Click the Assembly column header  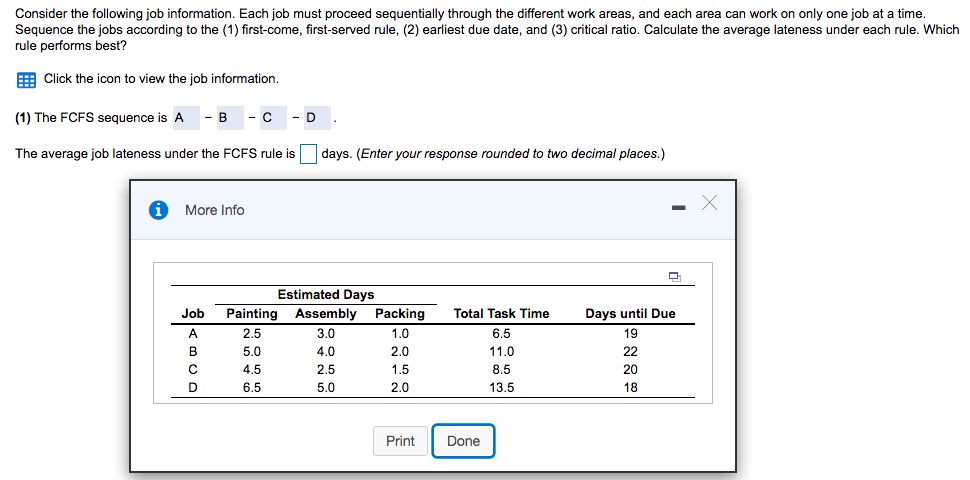coord(326,314)
